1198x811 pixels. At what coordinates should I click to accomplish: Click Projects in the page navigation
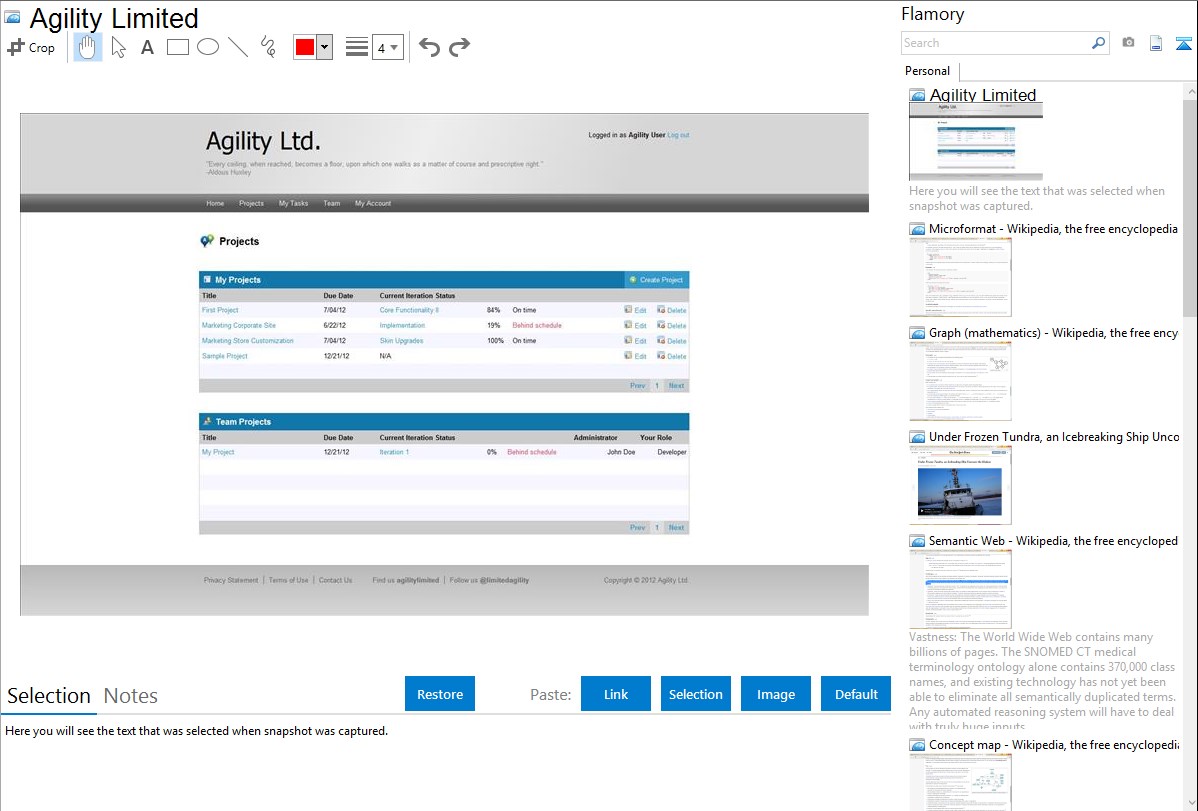pyautogui.click(x=251, y=203)
